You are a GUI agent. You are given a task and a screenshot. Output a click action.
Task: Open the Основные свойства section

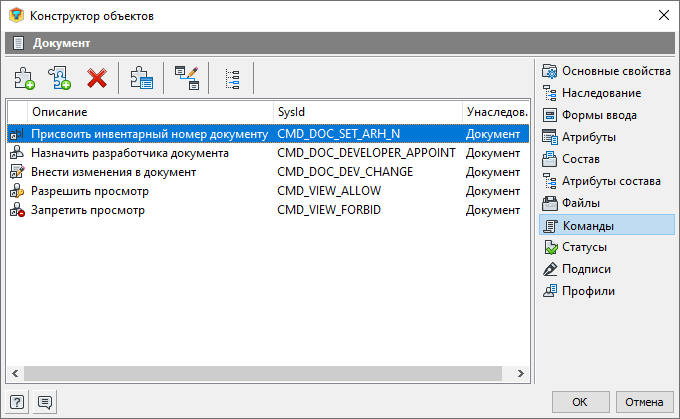pos(606,71)
